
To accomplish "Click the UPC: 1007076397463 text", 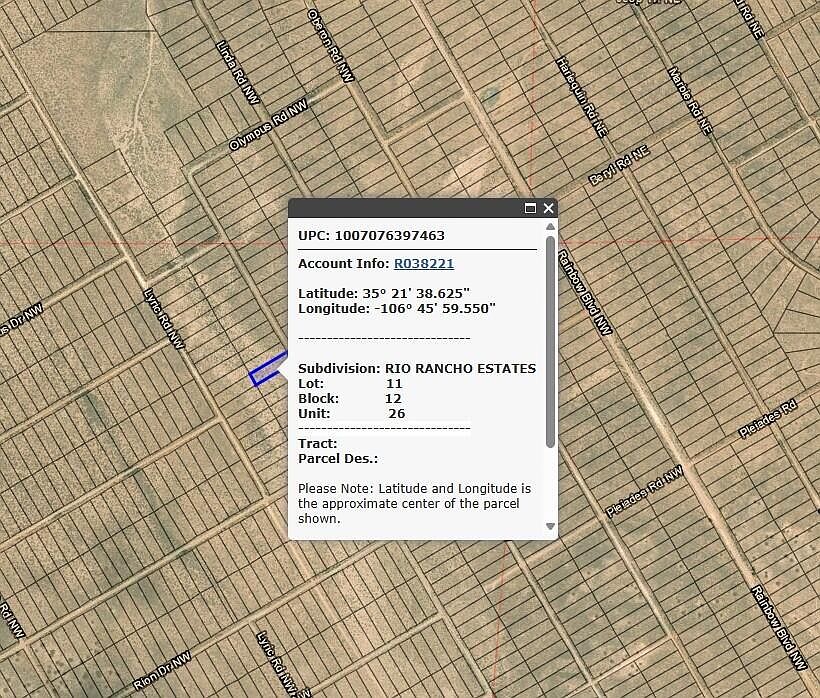I will pos(371,235).
